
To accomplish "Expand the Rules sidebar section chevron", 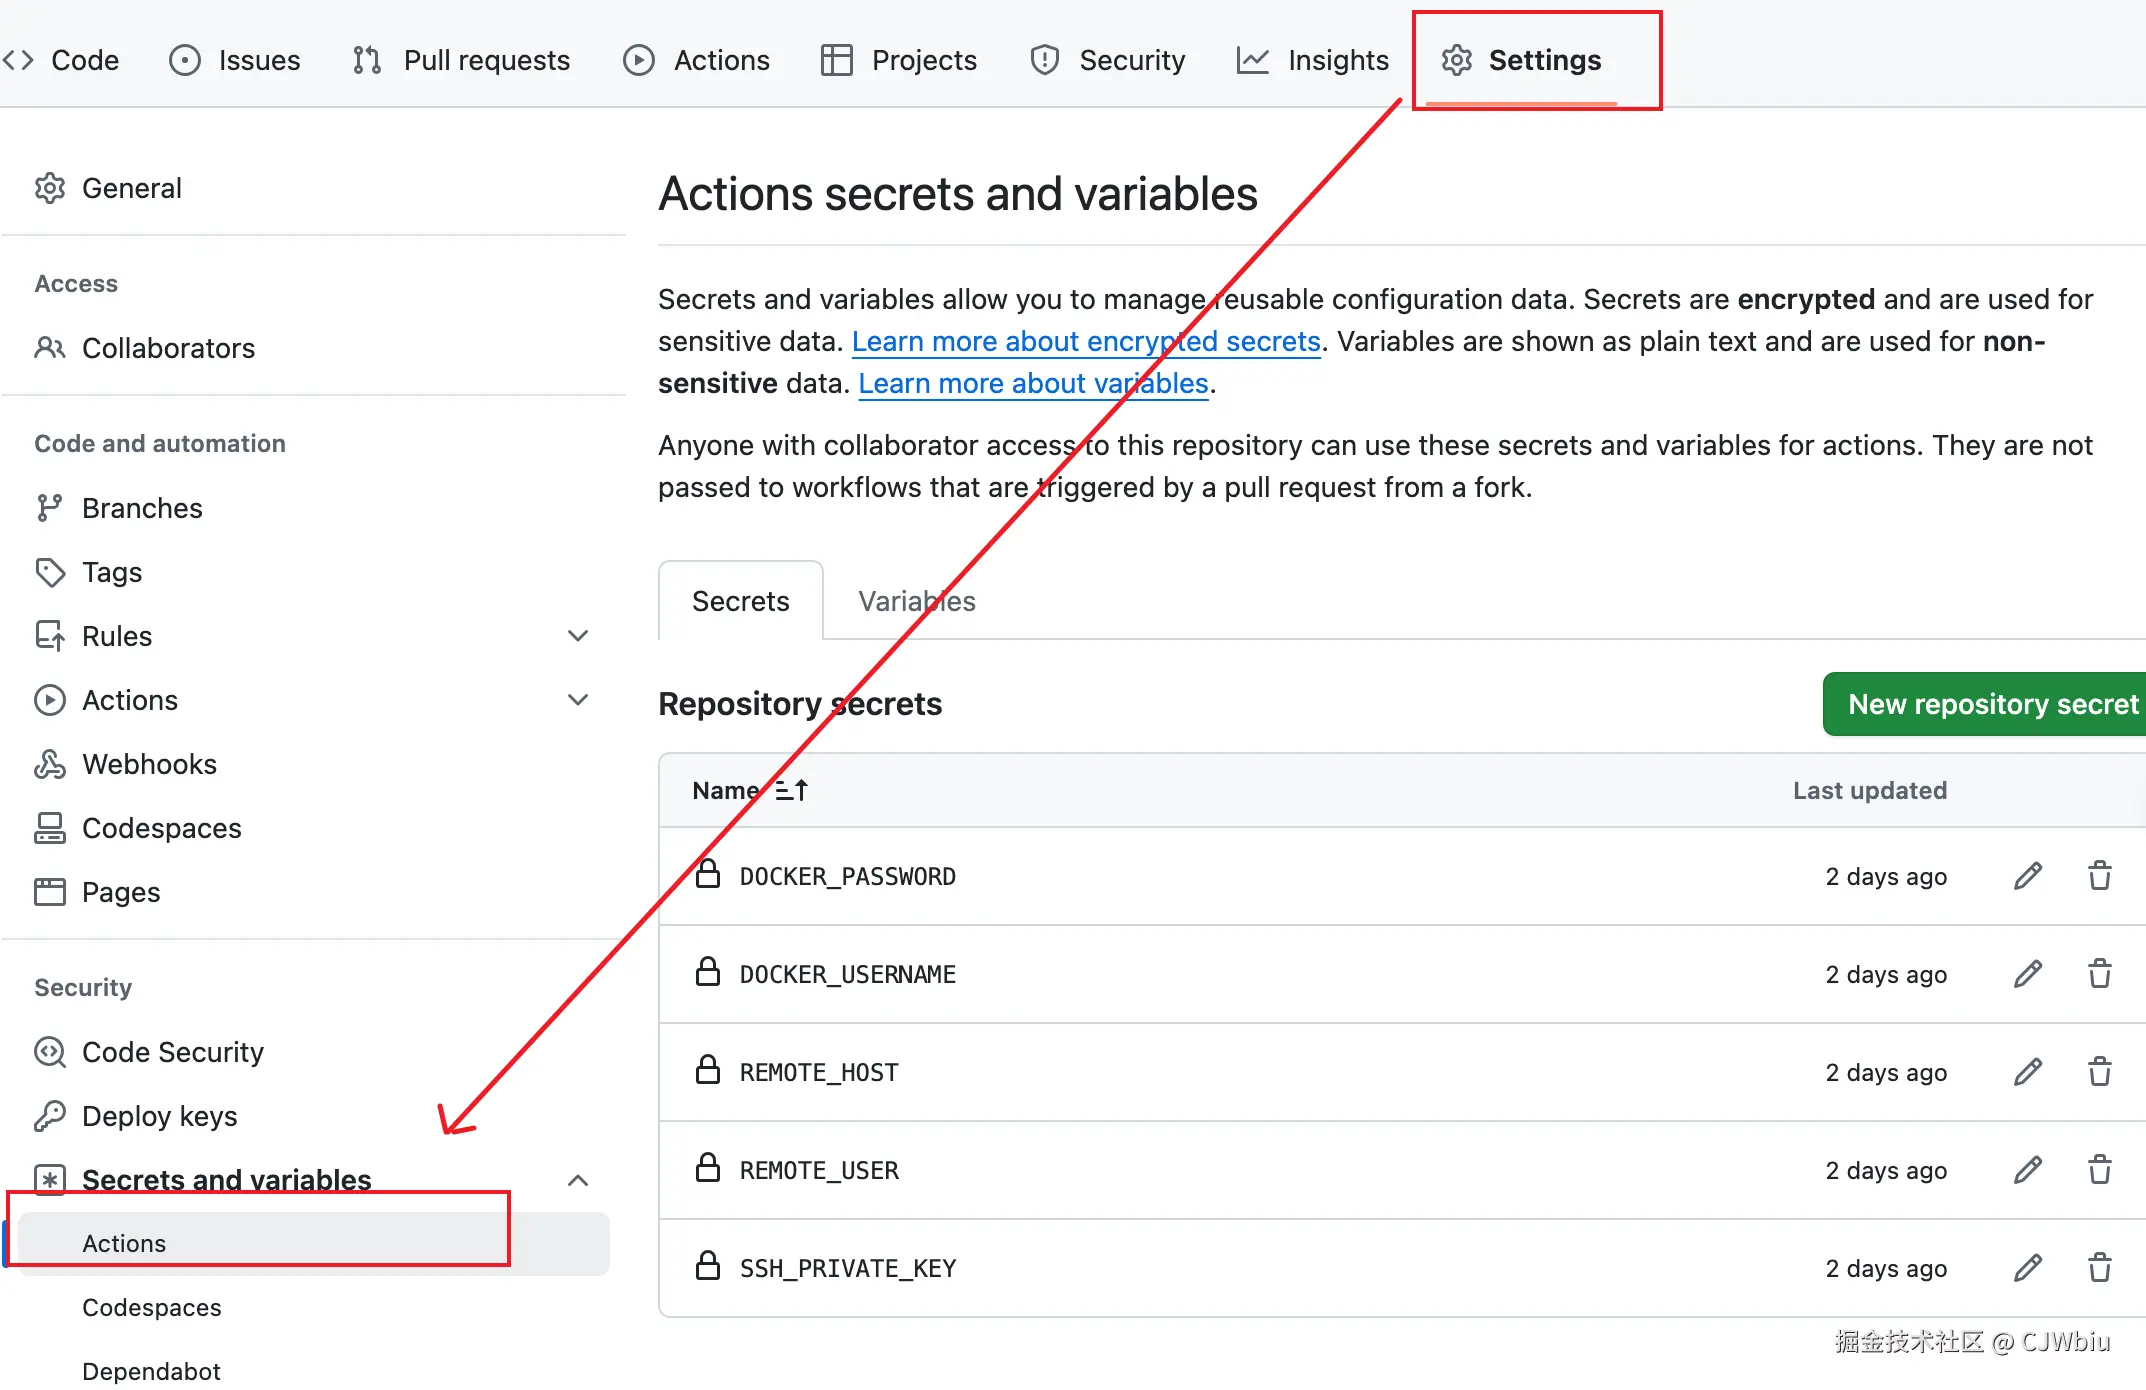I will pyautogui.click(x=578, y=636).
